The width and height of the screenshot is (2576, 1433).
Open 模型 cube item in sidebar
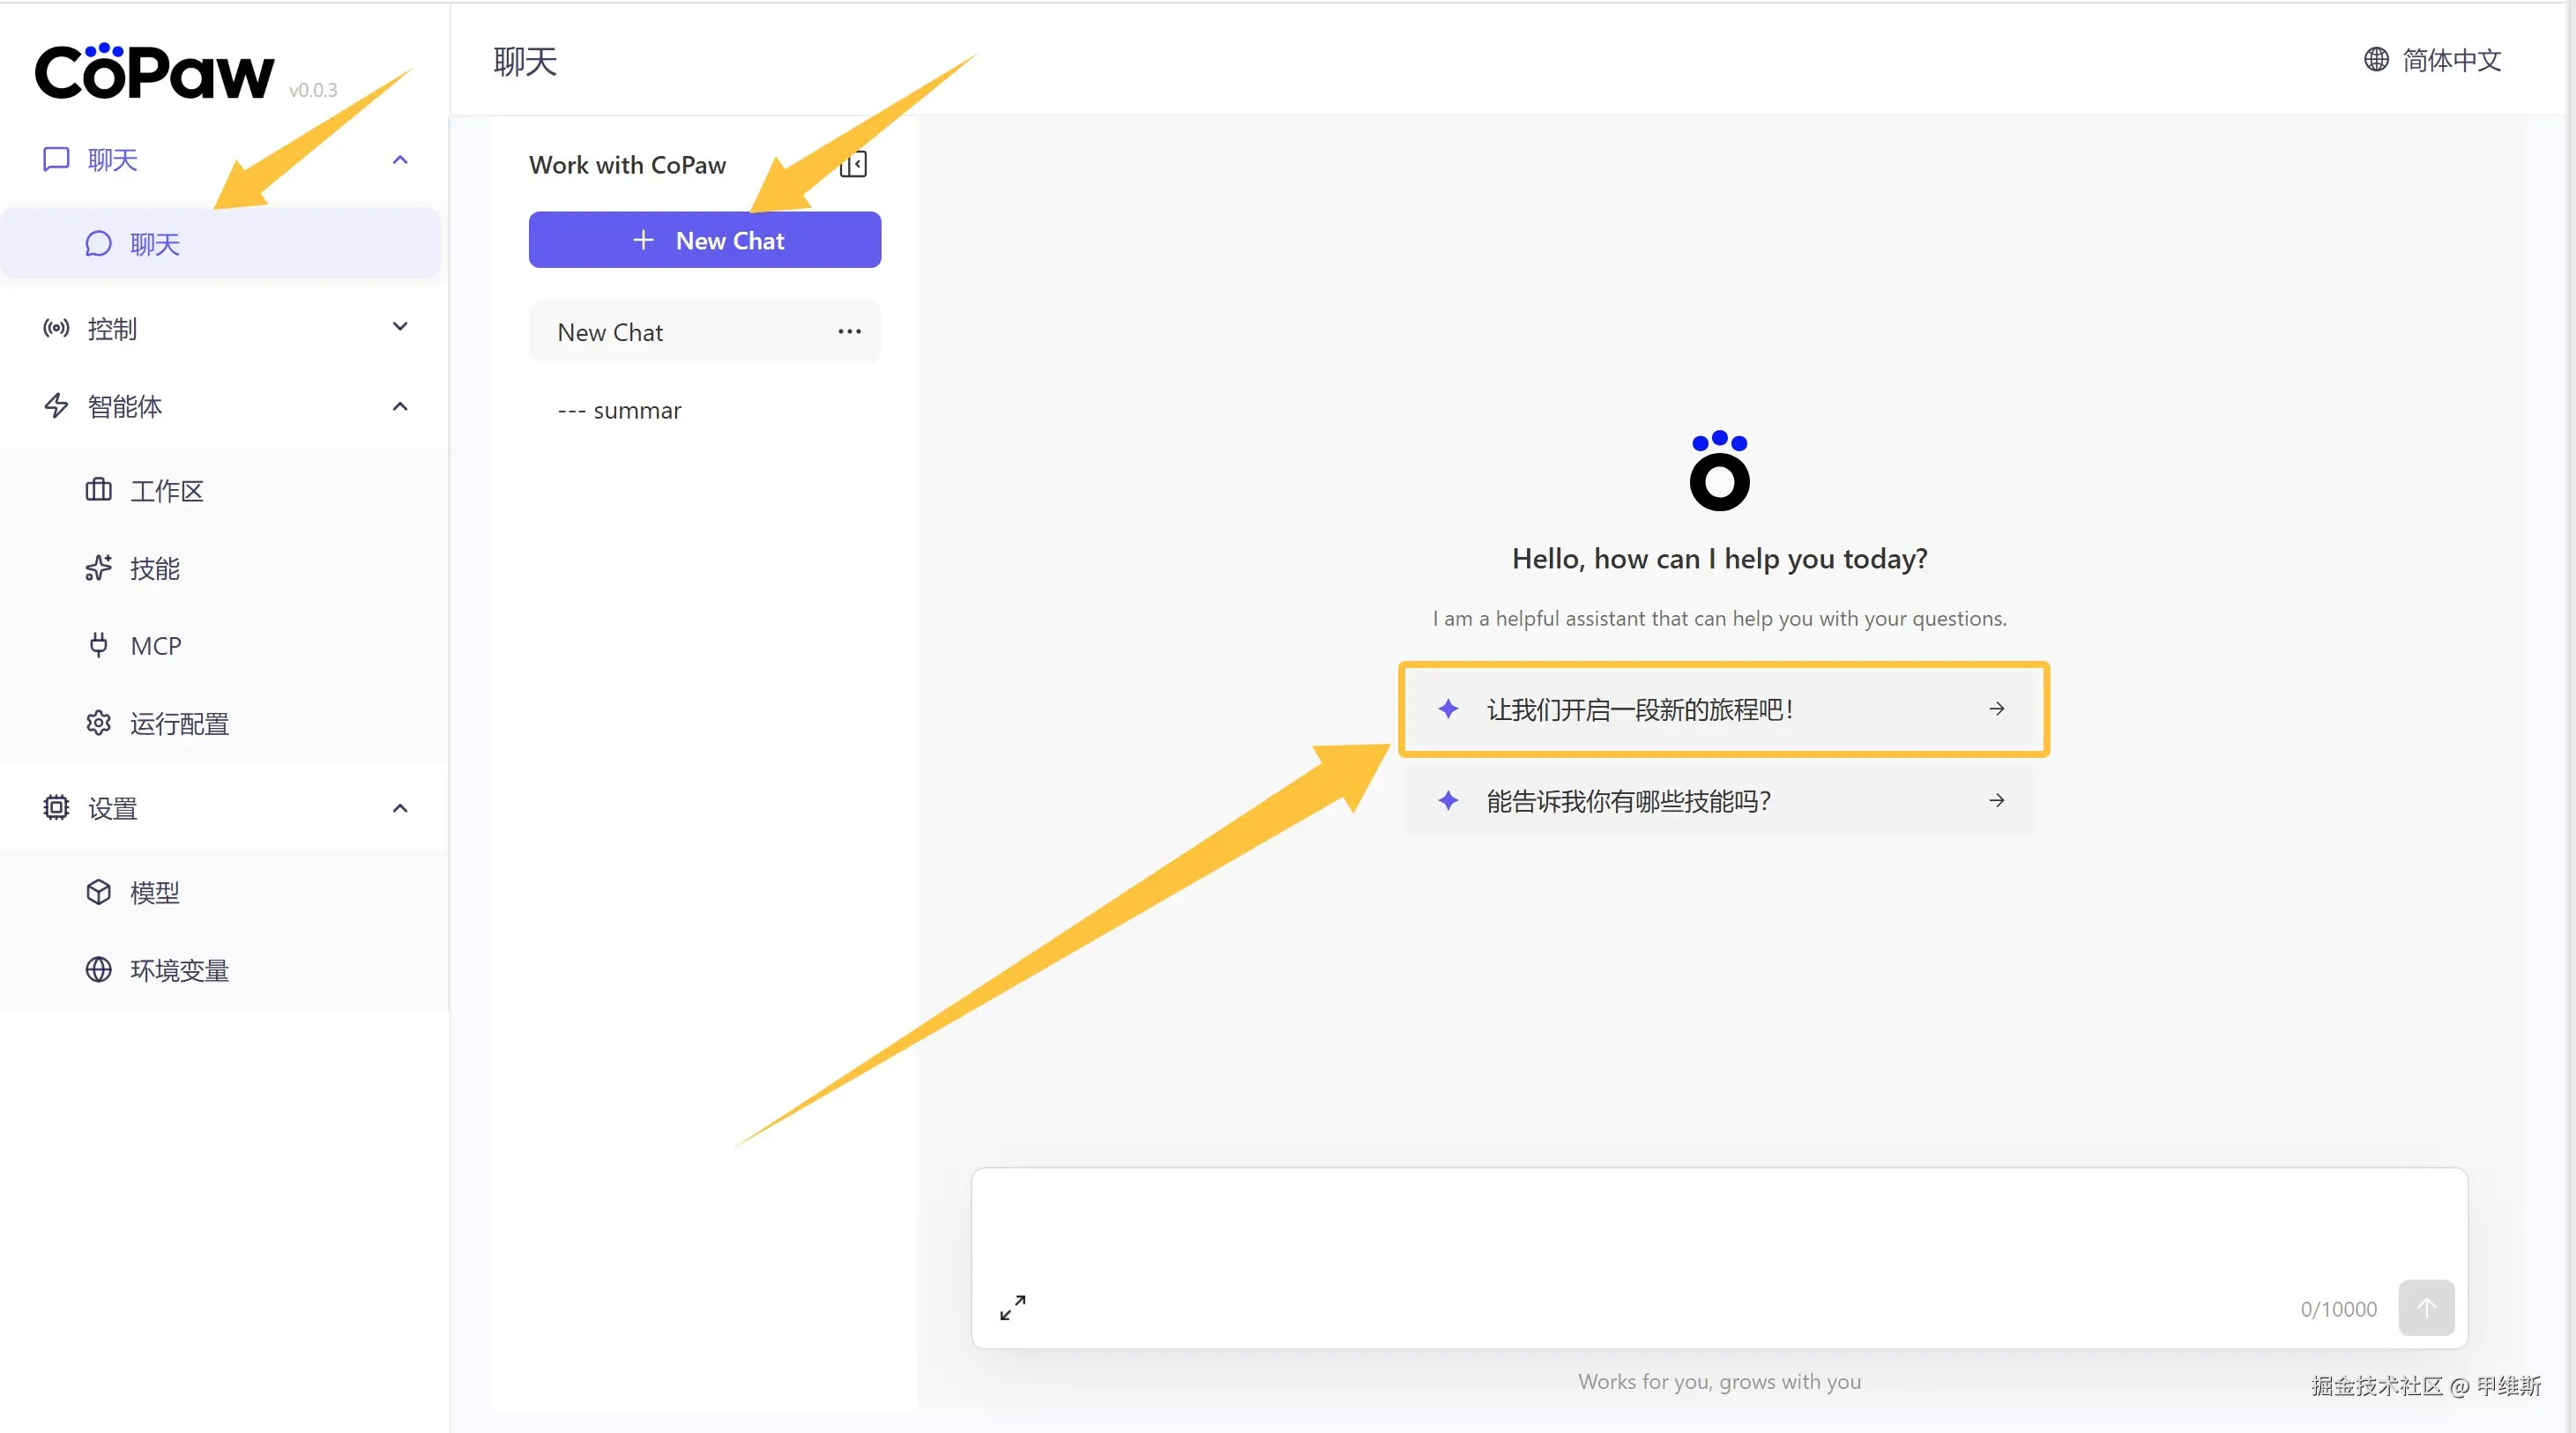coord(154,892)
